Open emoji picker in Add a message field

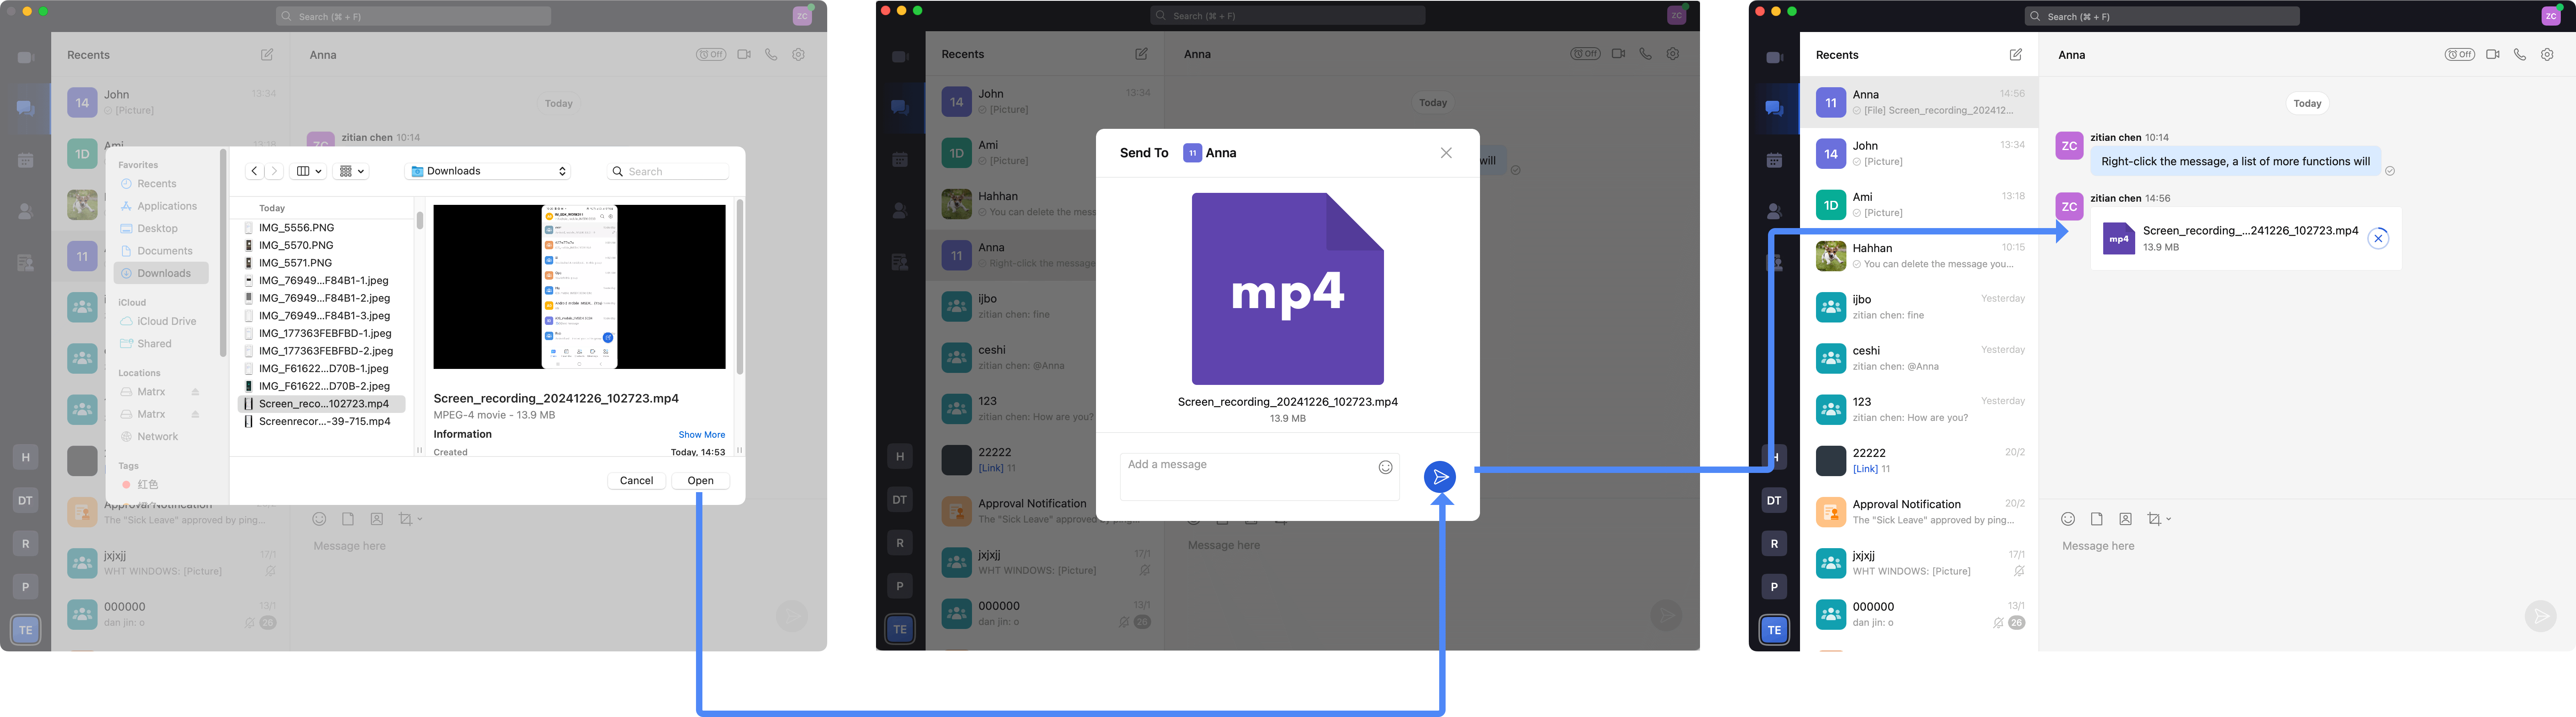(1385, 467)
